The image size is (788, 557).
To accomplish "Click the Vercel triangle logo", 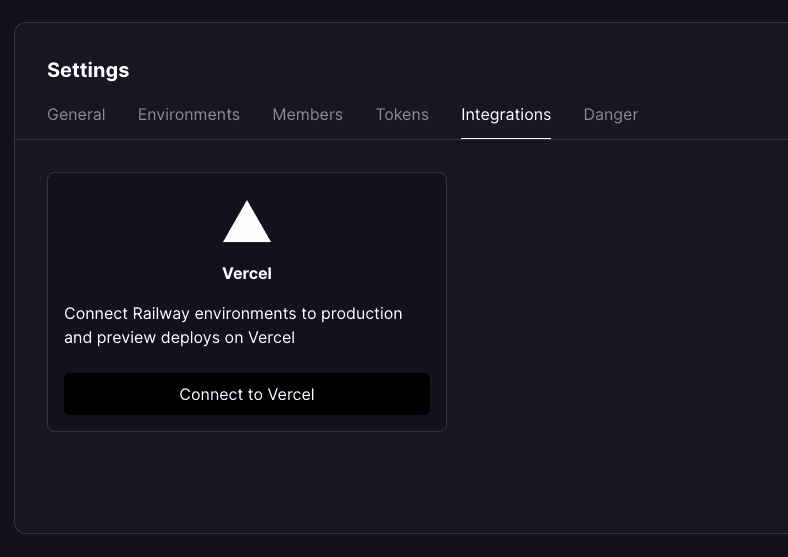I will pos(247,224).
